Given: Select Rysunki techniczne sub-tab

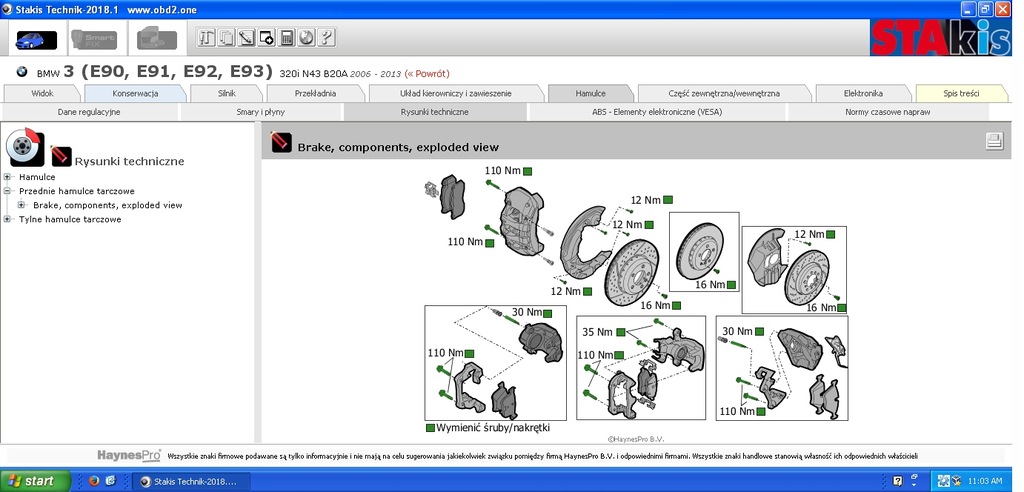Looking at the screenshot, I should 434,112.
